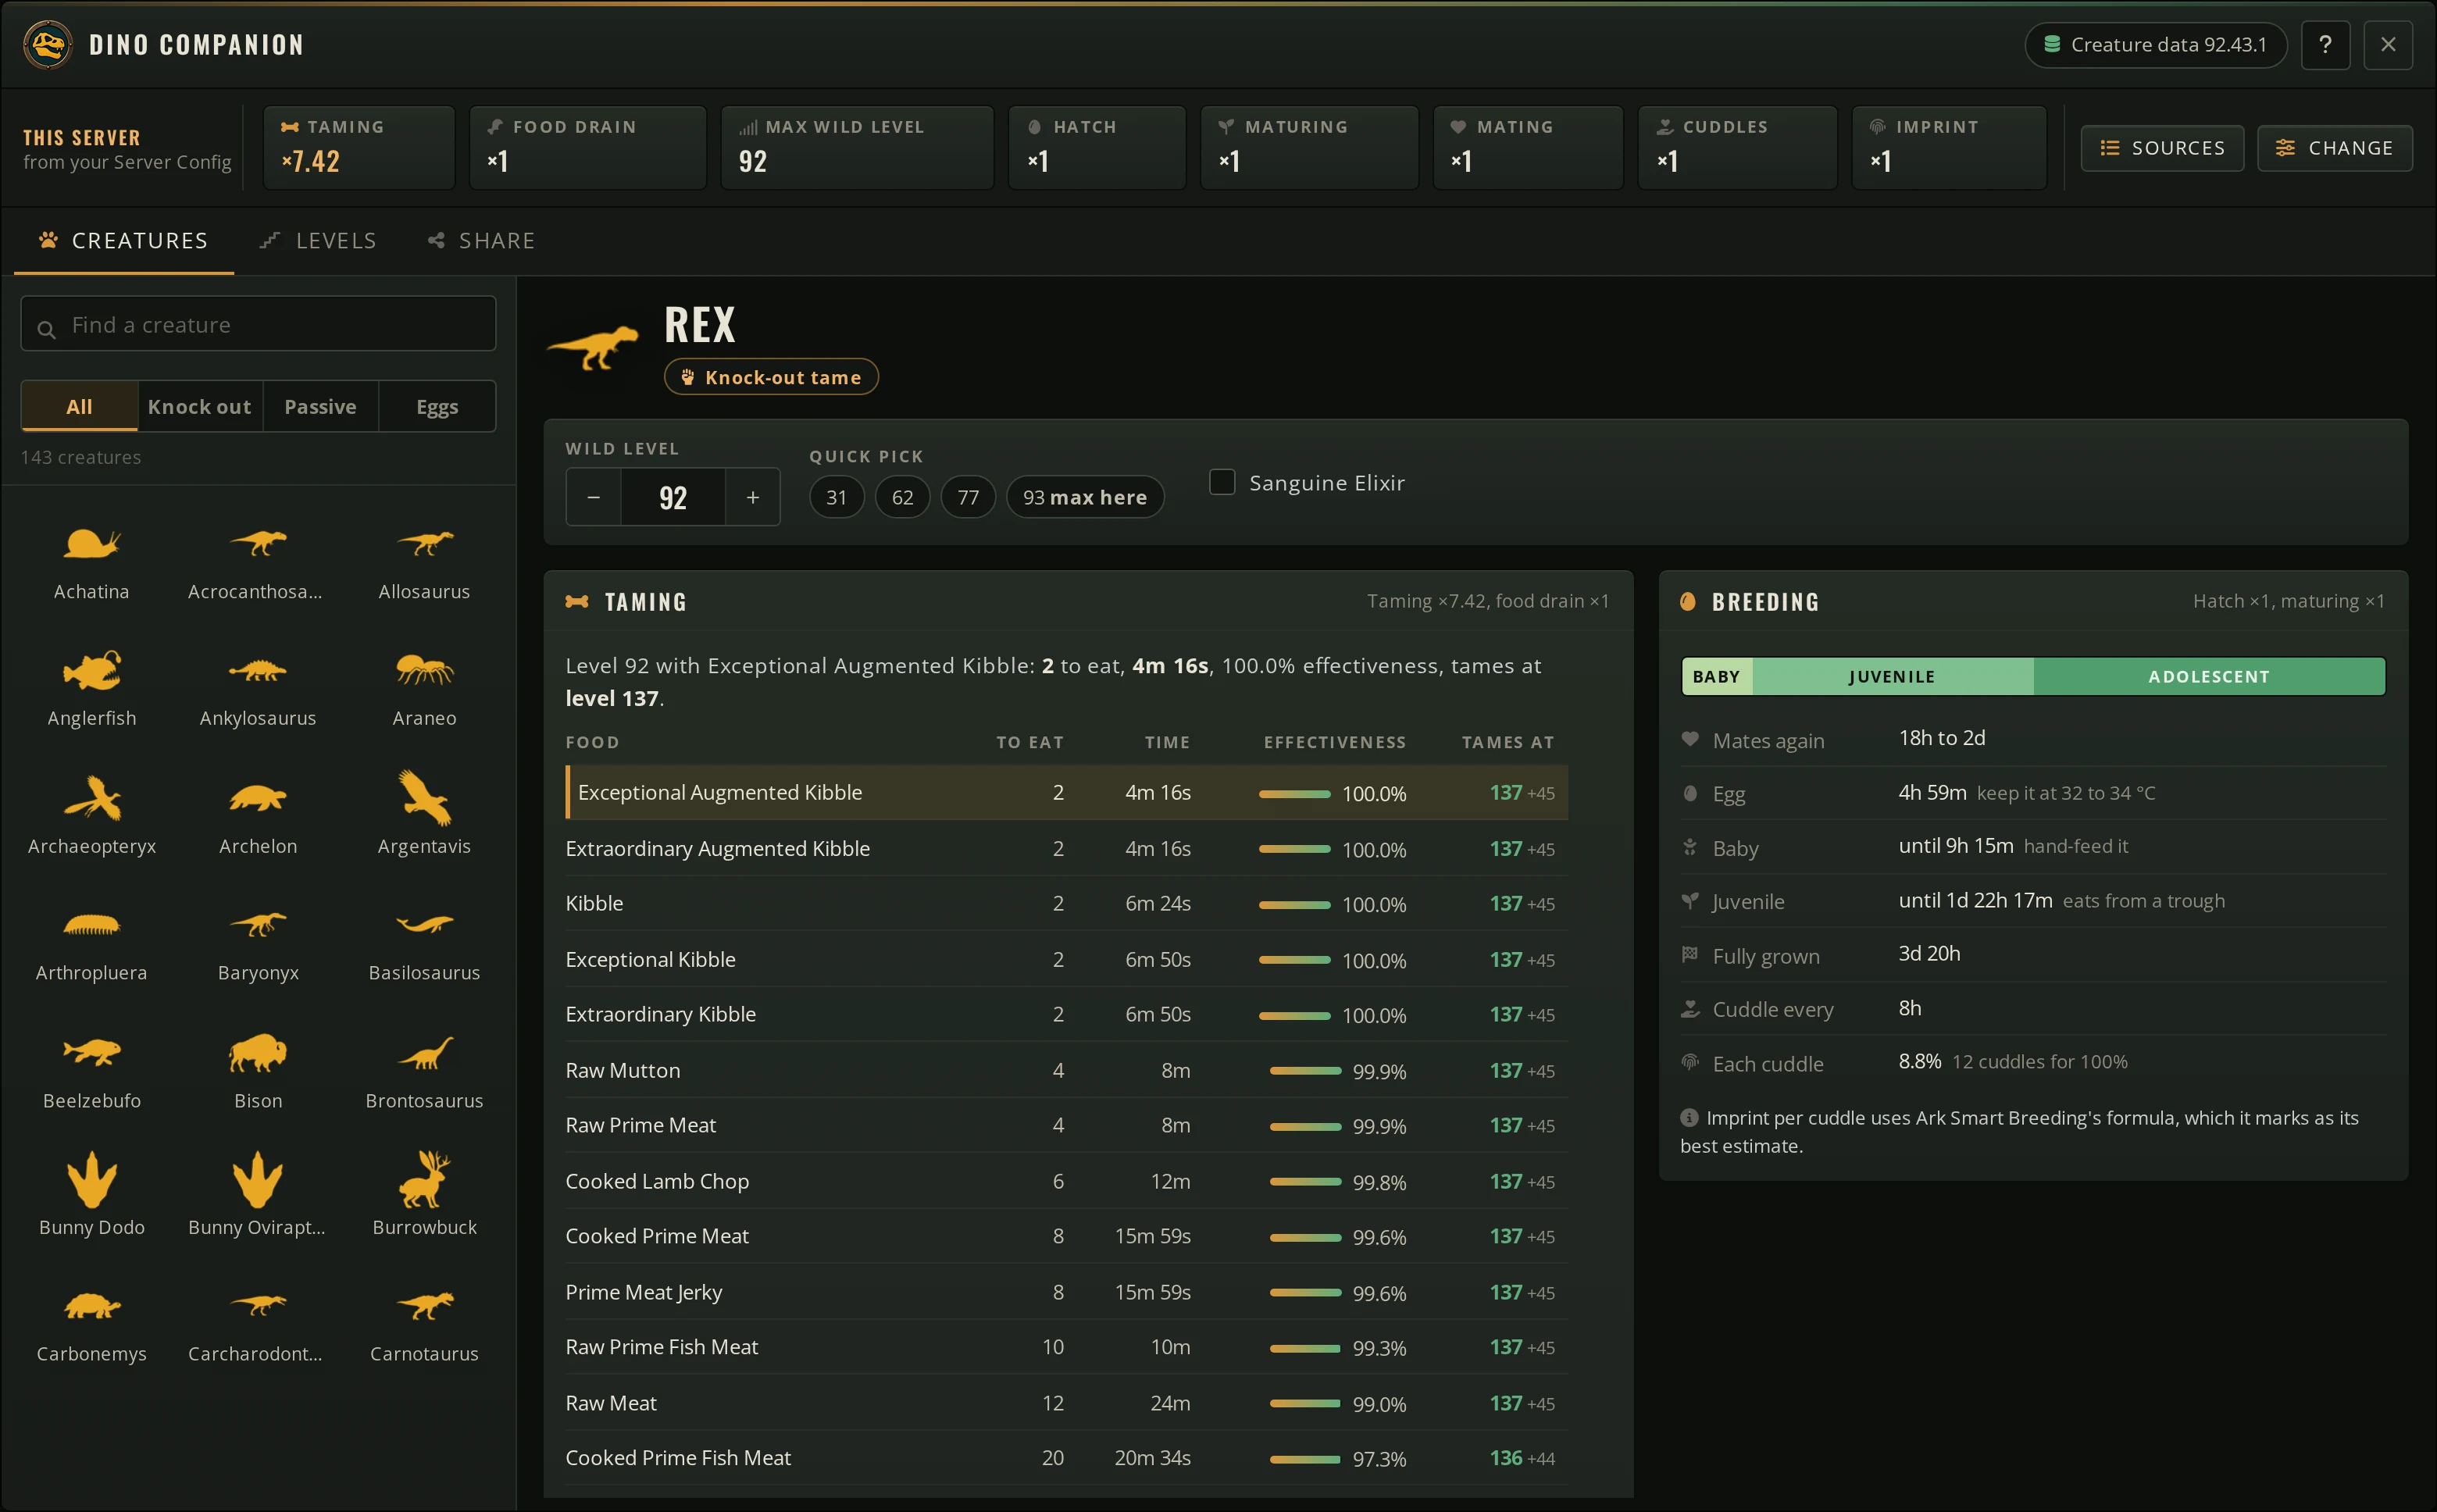Decrease wild level with minus button
Screen dimensions: 2437x1512
pos(594,497)
